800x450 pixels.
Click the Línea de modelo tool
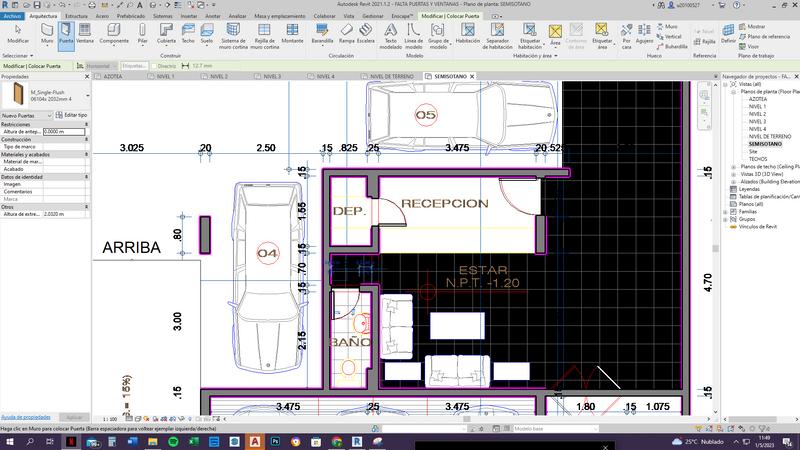[413, 36]
